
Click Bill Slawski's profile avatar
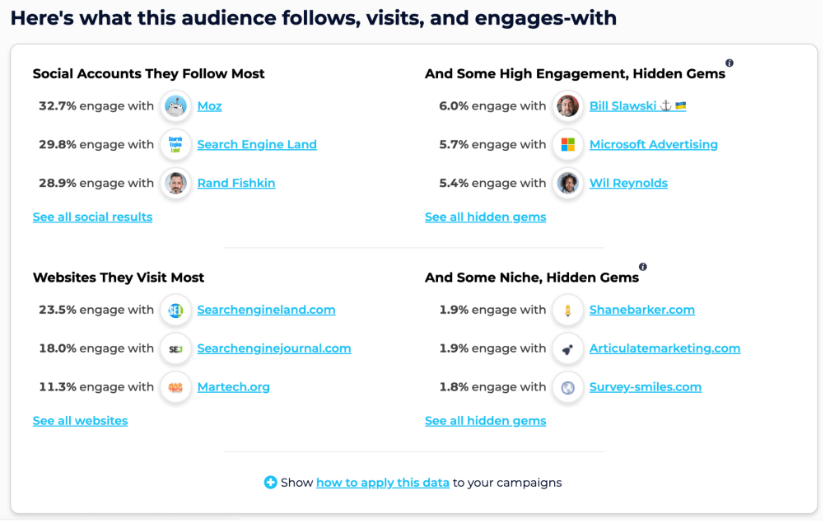click(568, 106)
